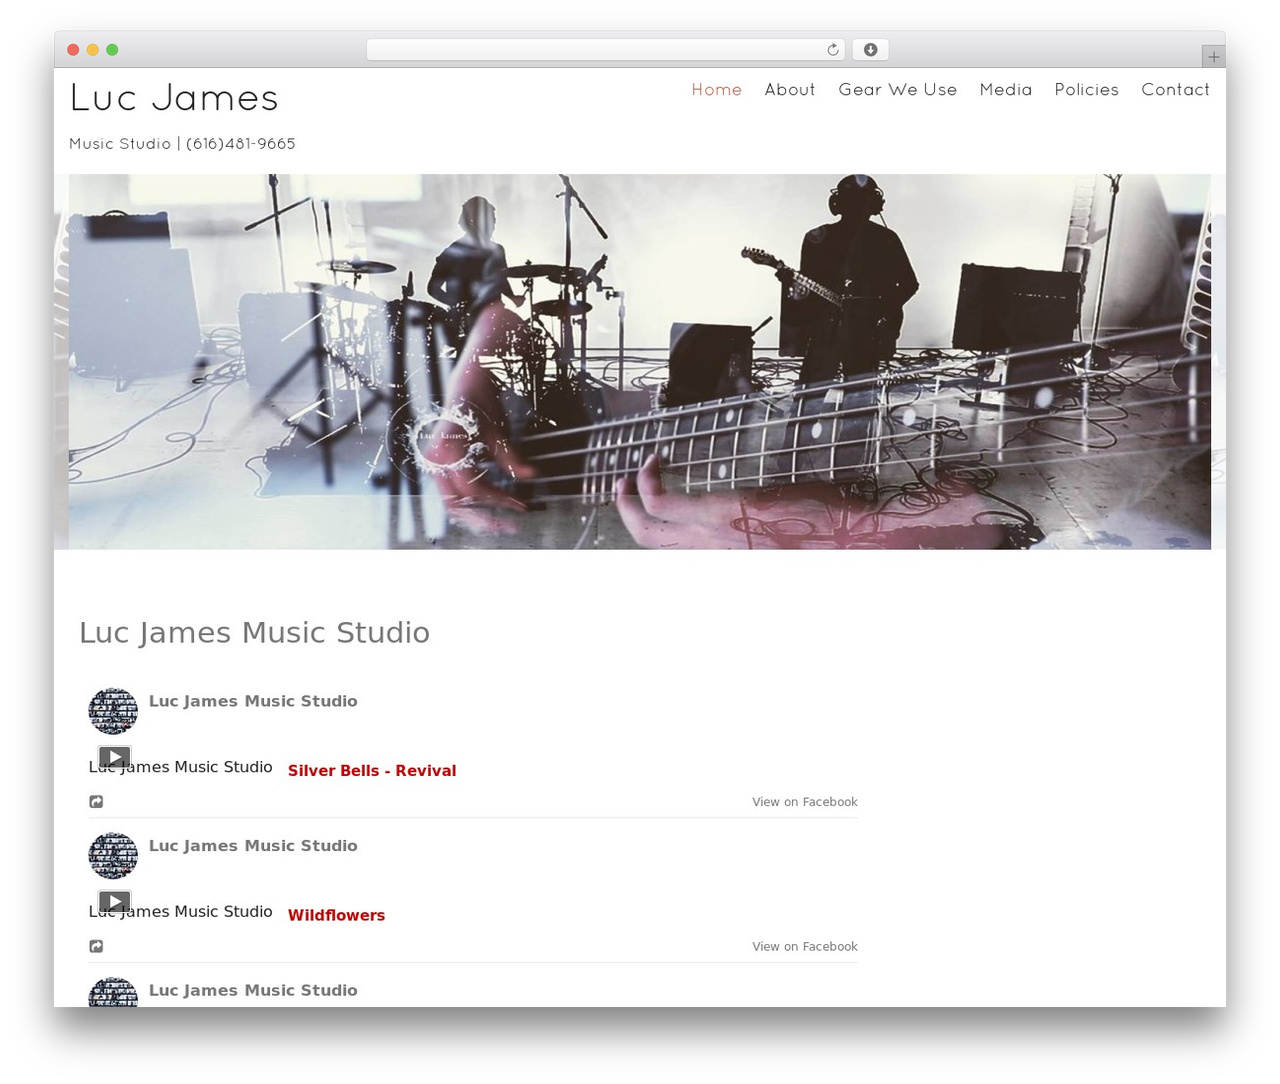Click the band studio banner image
The image size is (1280, 1084).
(x=640, y=362)
